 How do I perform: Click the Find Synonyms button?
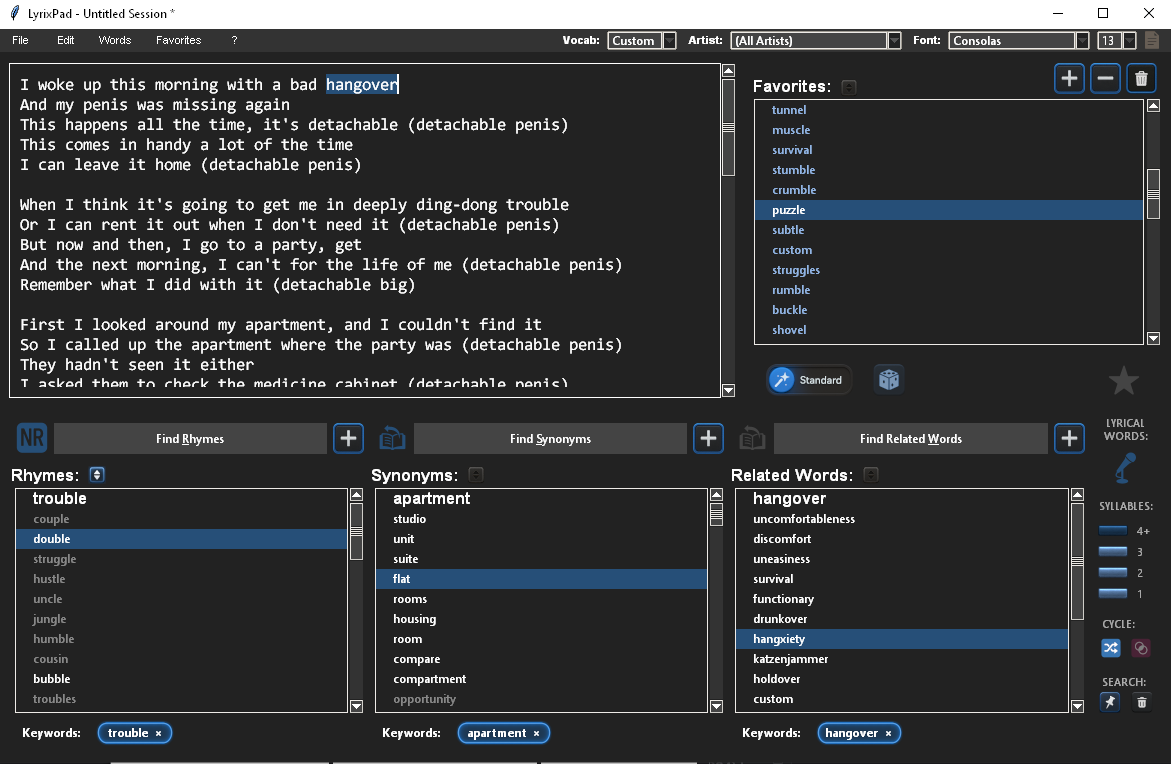coord(550,438)
